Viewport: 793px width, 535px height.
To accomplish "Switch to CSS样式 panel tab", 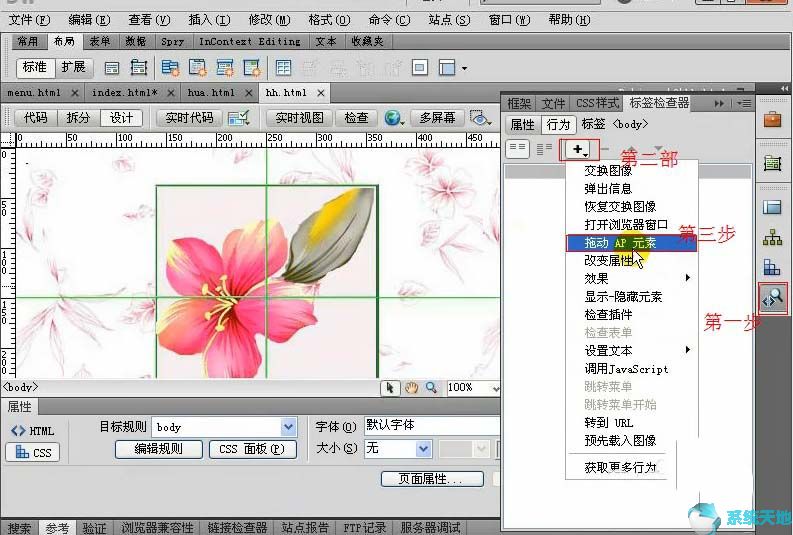I will click(x=597, y=103).
